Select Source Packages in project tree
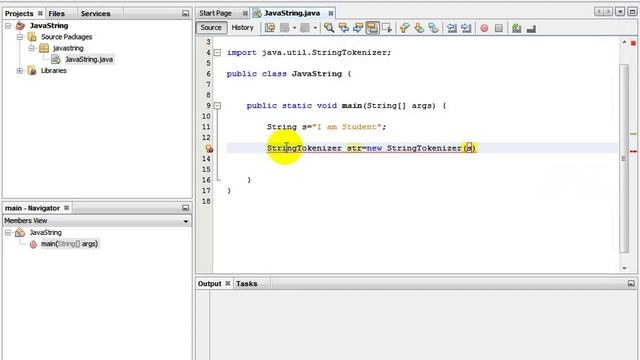This screenshot has height=360, width=640. [67, 37]
